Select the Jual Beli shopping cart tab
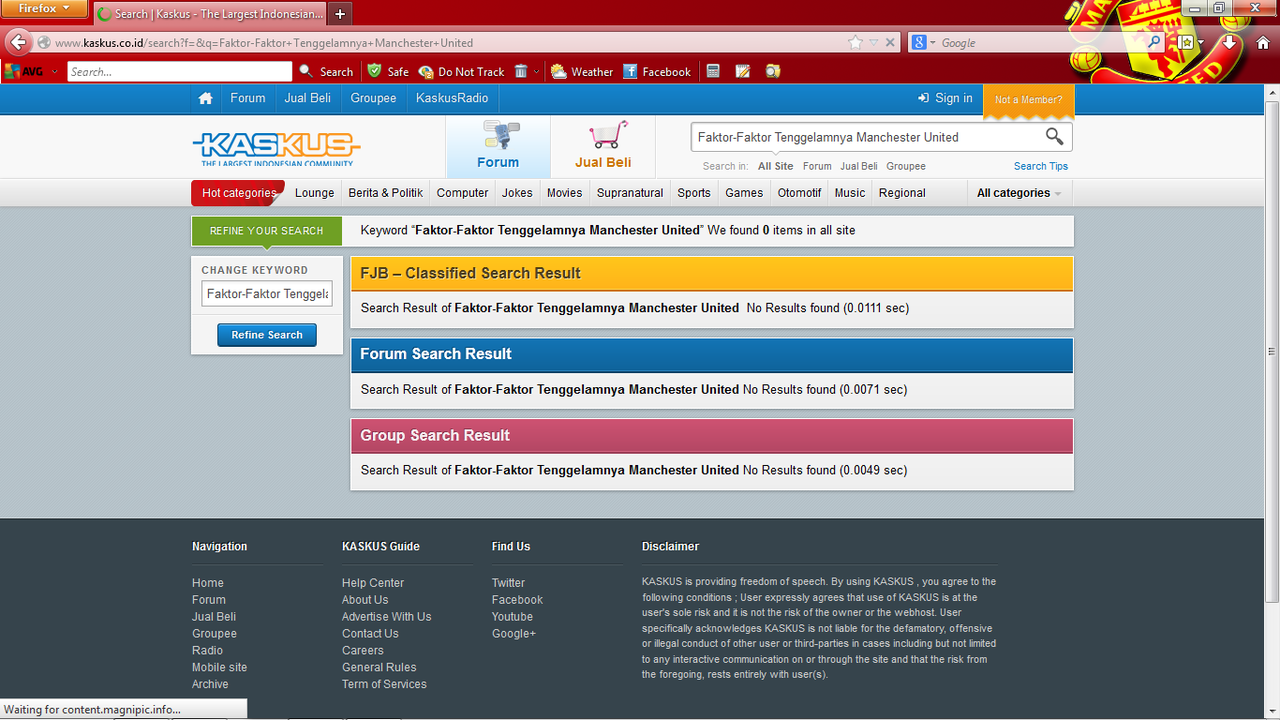The image size is (1280, 720). (x=603, y=147)
